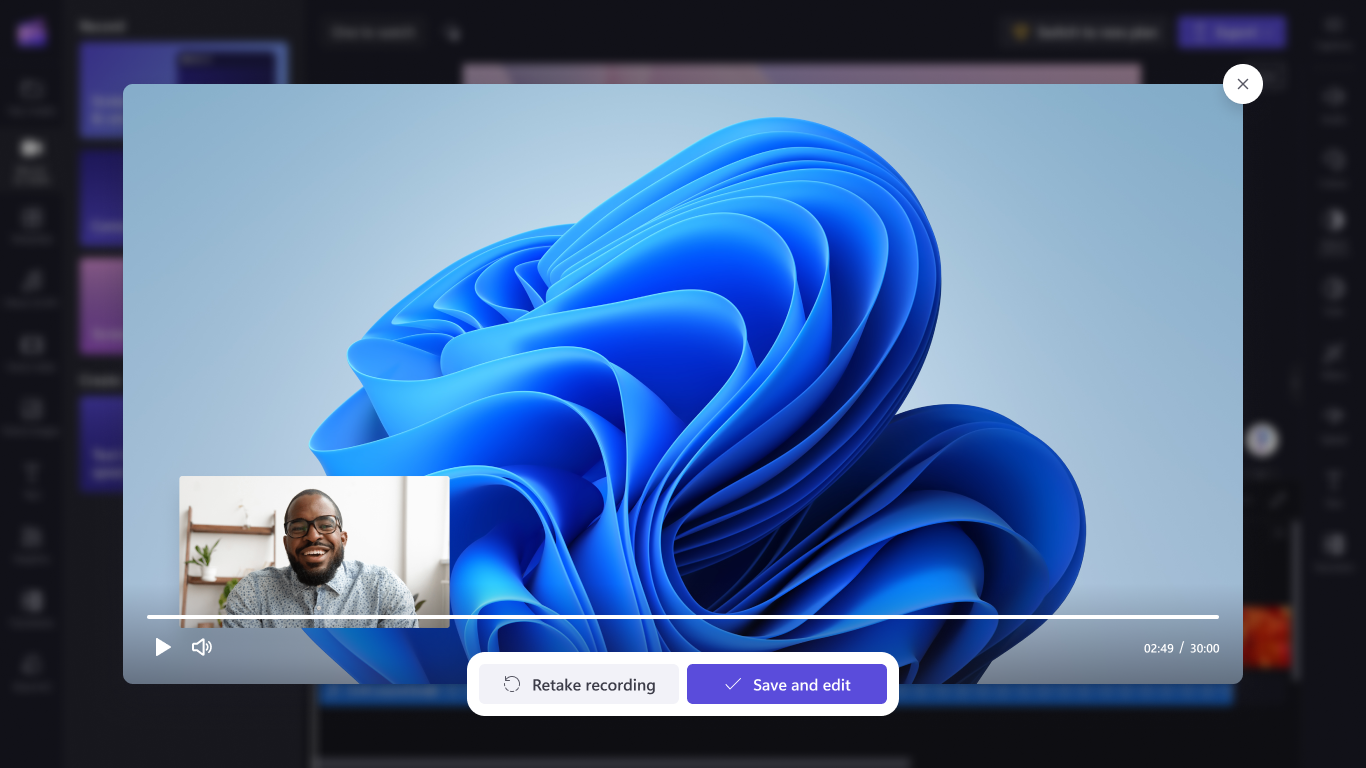Click the 02:49 / 30:00 time readout
The width and height of the screenshot is (1366, 768).
[x=1182, y=648]
